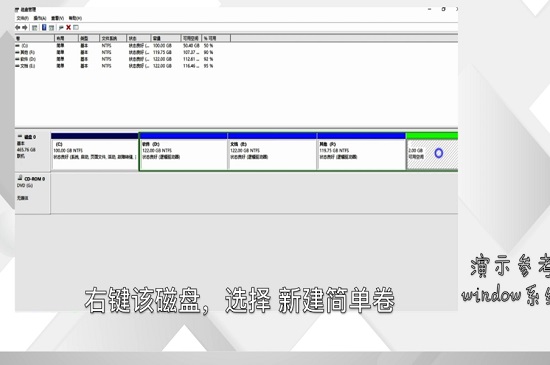Click the blue Help toolbar icon
The width and height of the screenshot is (550, 365).
coord(44,27)
